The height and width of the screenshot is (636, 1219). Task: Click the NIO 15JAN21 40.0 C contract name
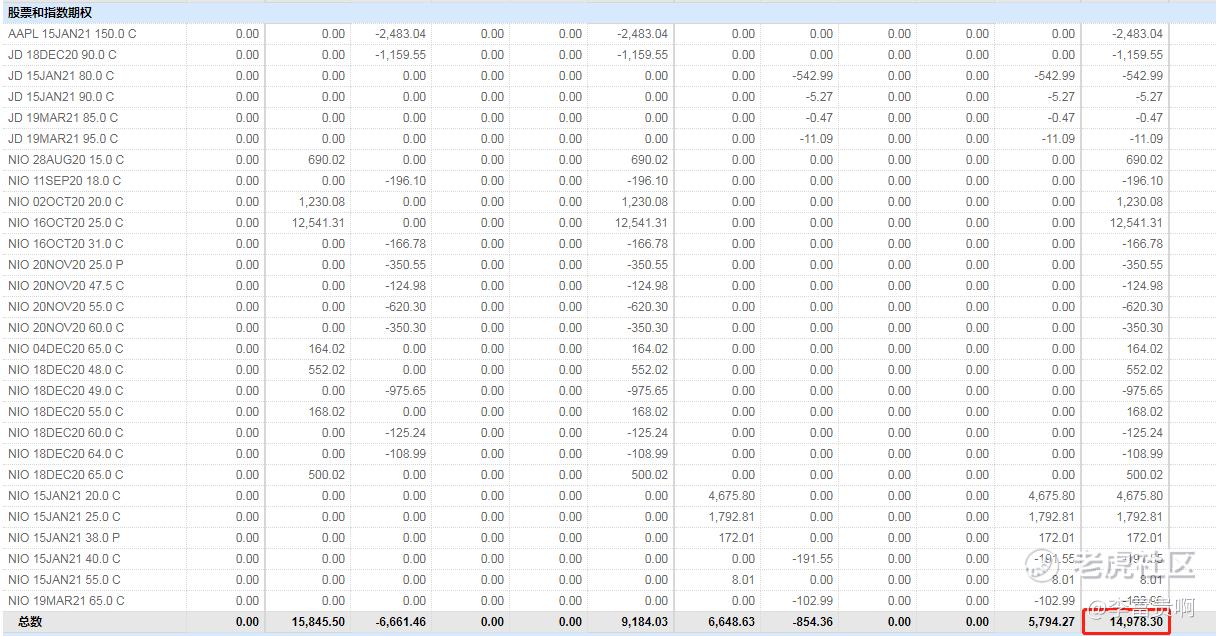click(x=64, y=559)
